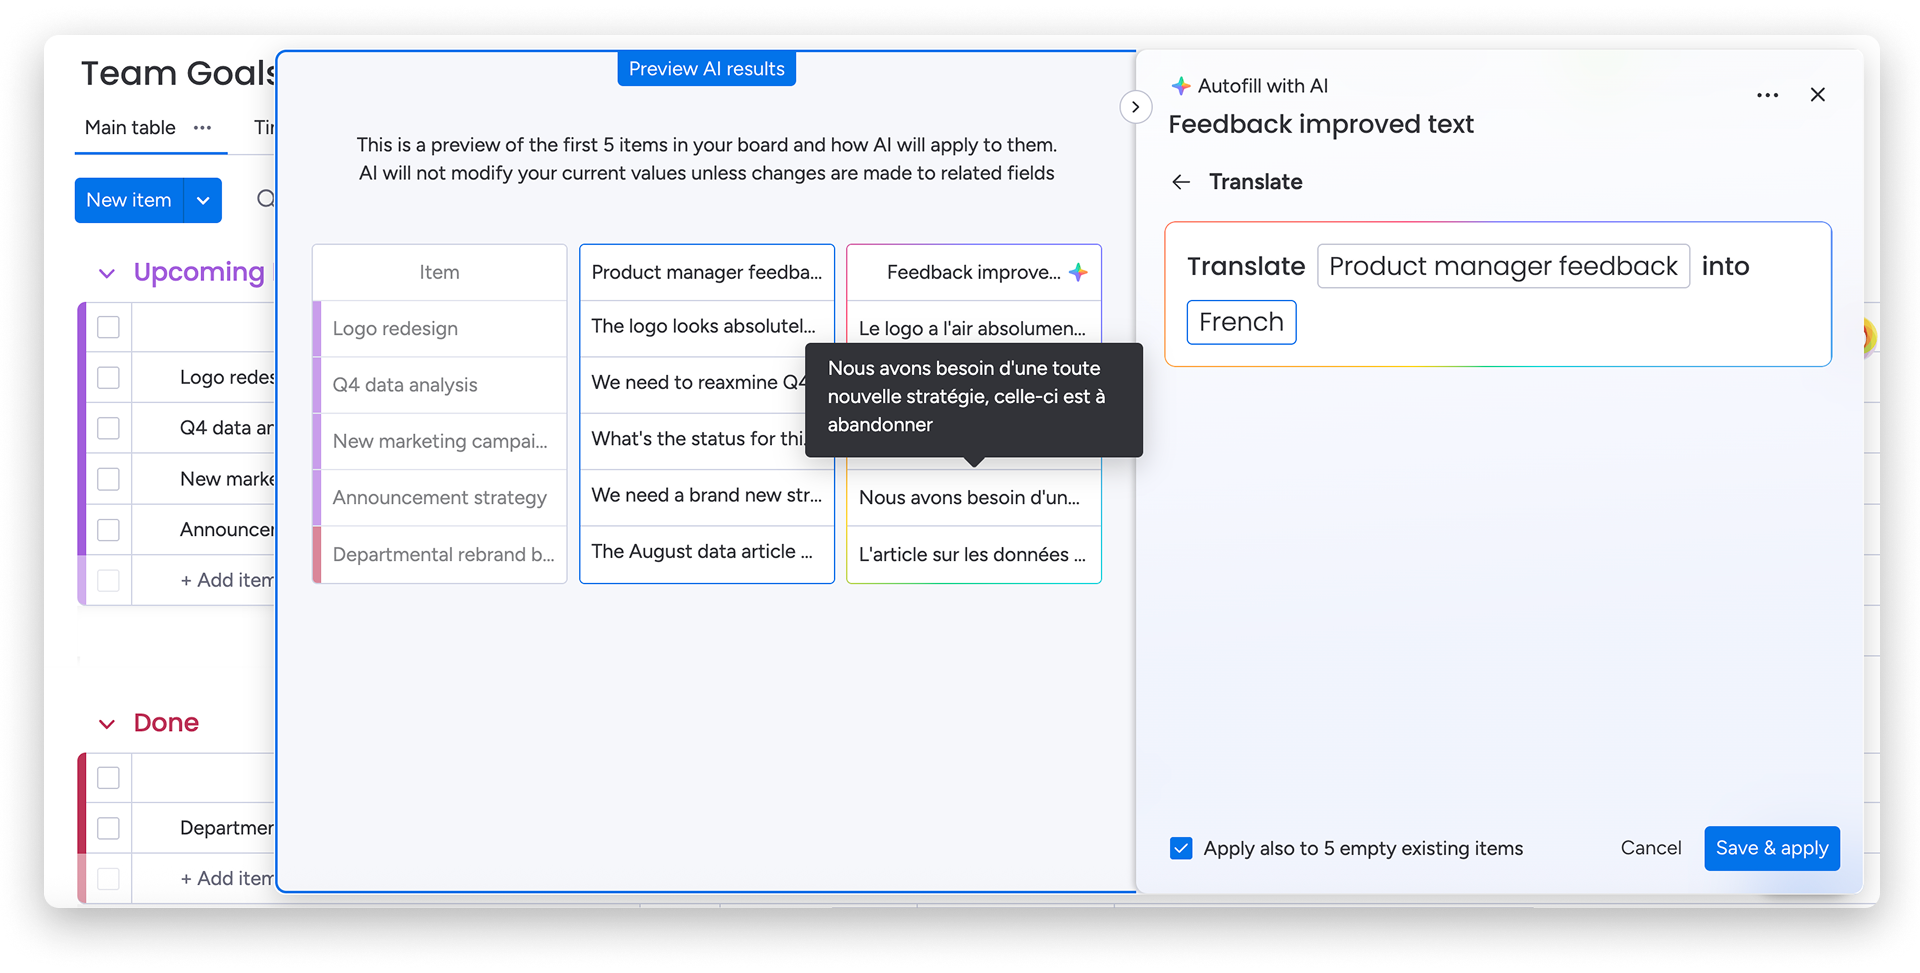This screenshot has width=1920, height=973.
Task: Click the Done group title
Action: [x=166, y=723]
